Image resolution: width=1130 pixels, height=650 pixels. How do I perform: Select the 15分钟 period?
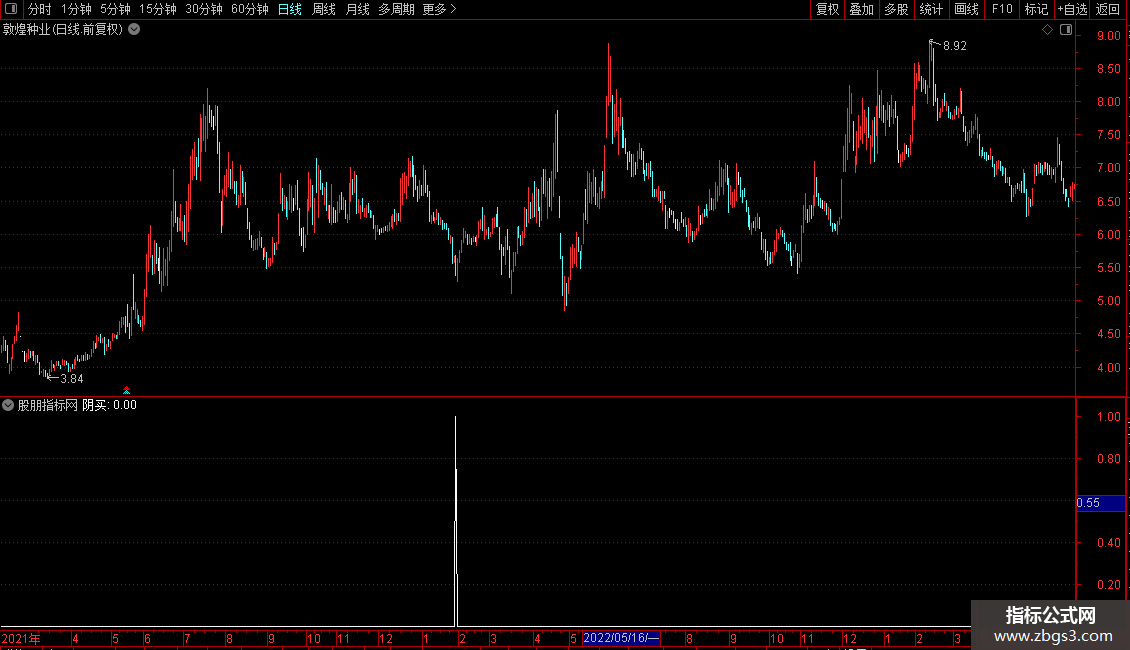[x=158, y=9]
